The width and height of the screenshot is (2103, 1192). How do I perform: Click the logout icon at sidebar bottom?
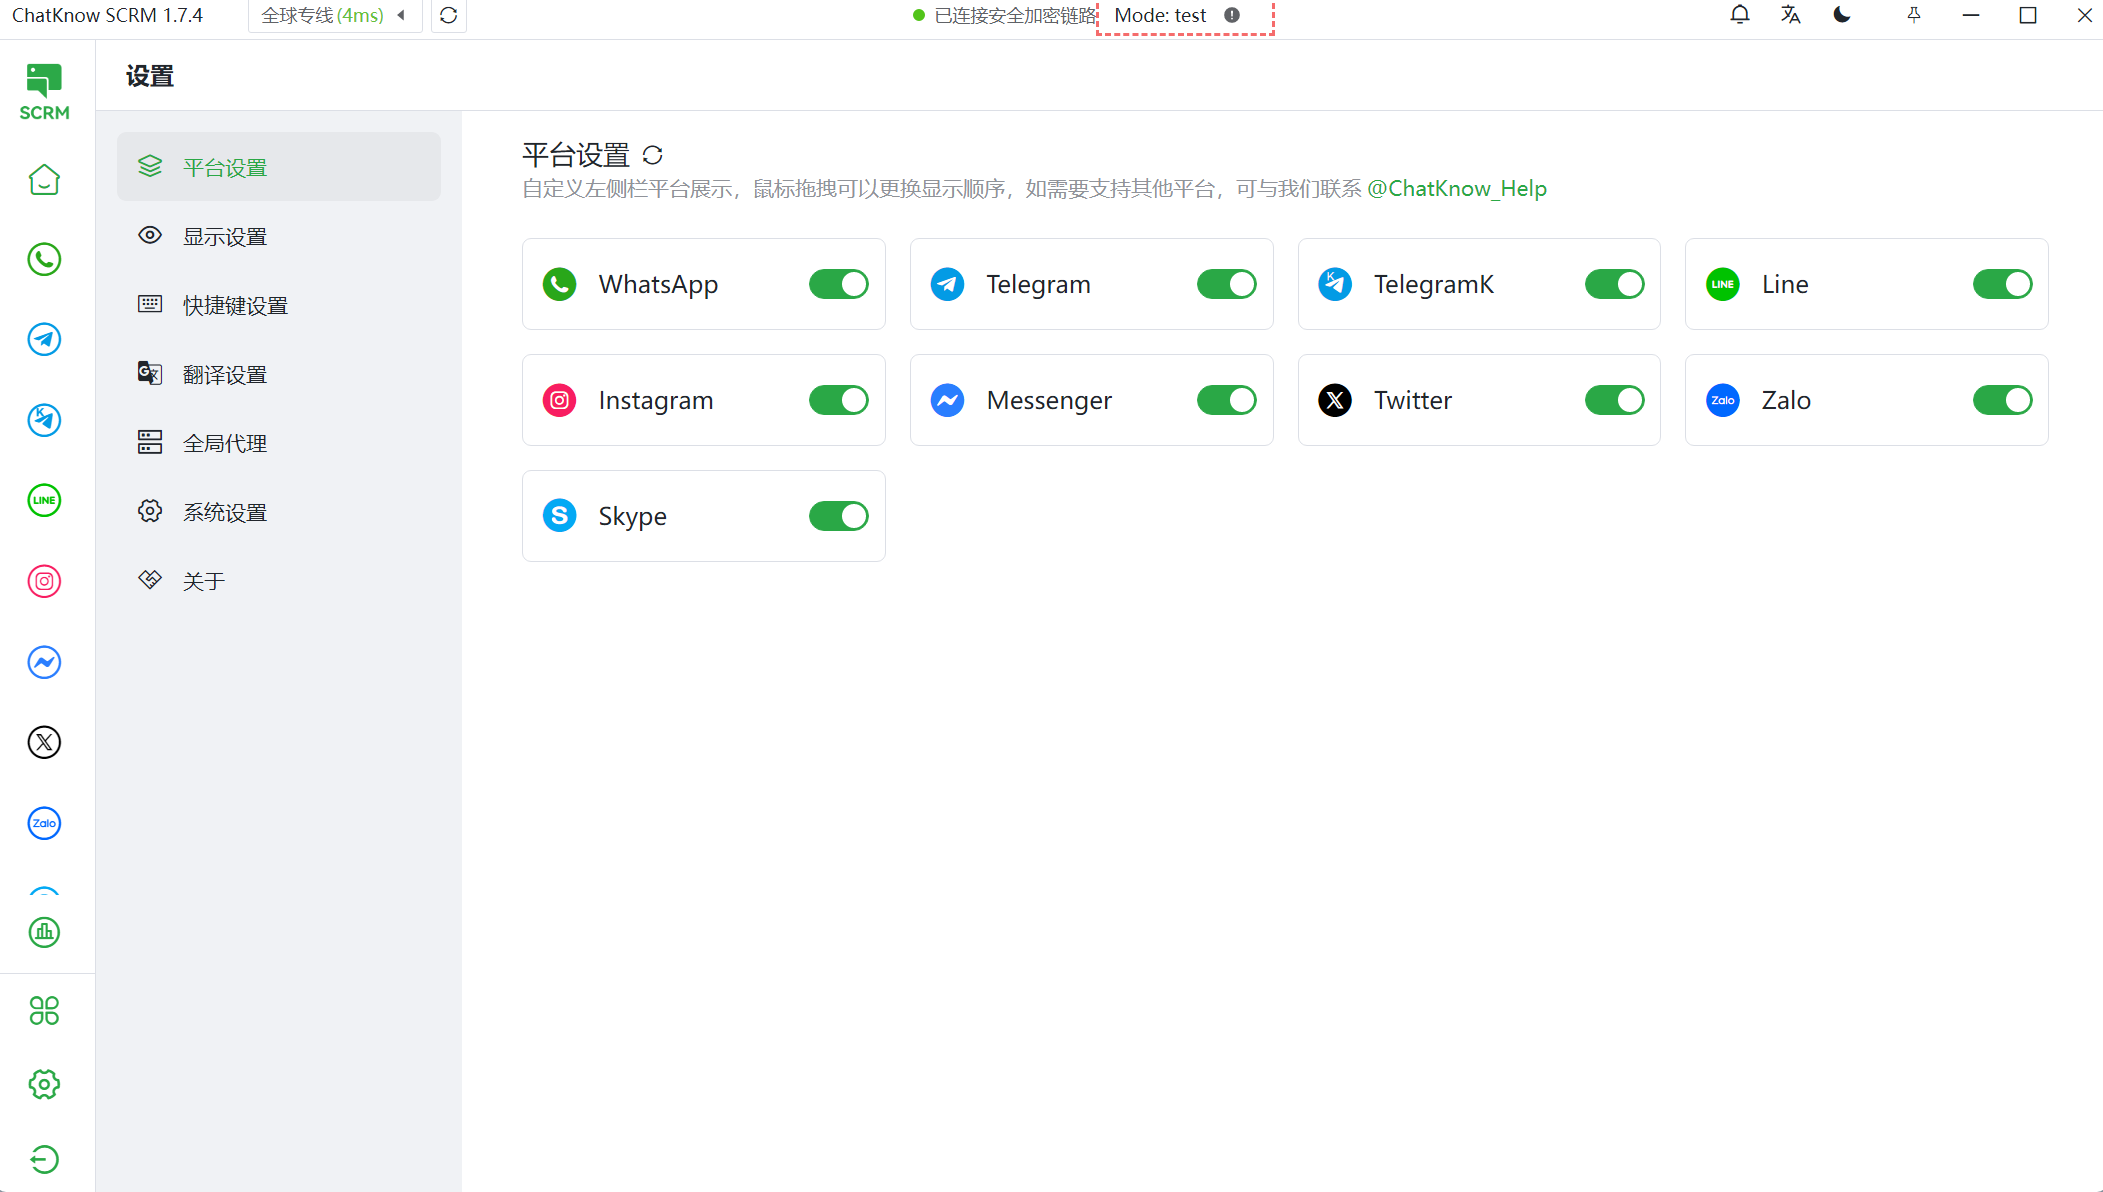pyautogui.click(x=44, y=1159)
